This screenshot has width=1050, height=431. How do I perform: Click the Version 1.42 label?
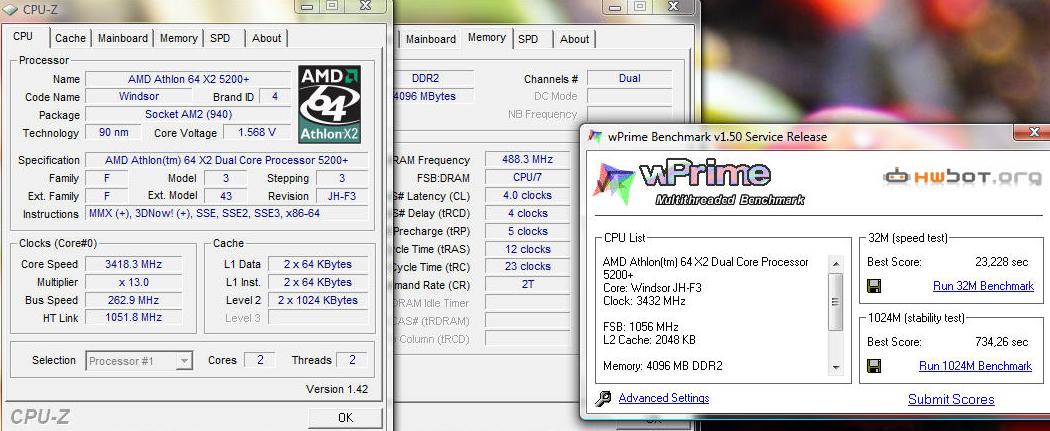(337, 389)
